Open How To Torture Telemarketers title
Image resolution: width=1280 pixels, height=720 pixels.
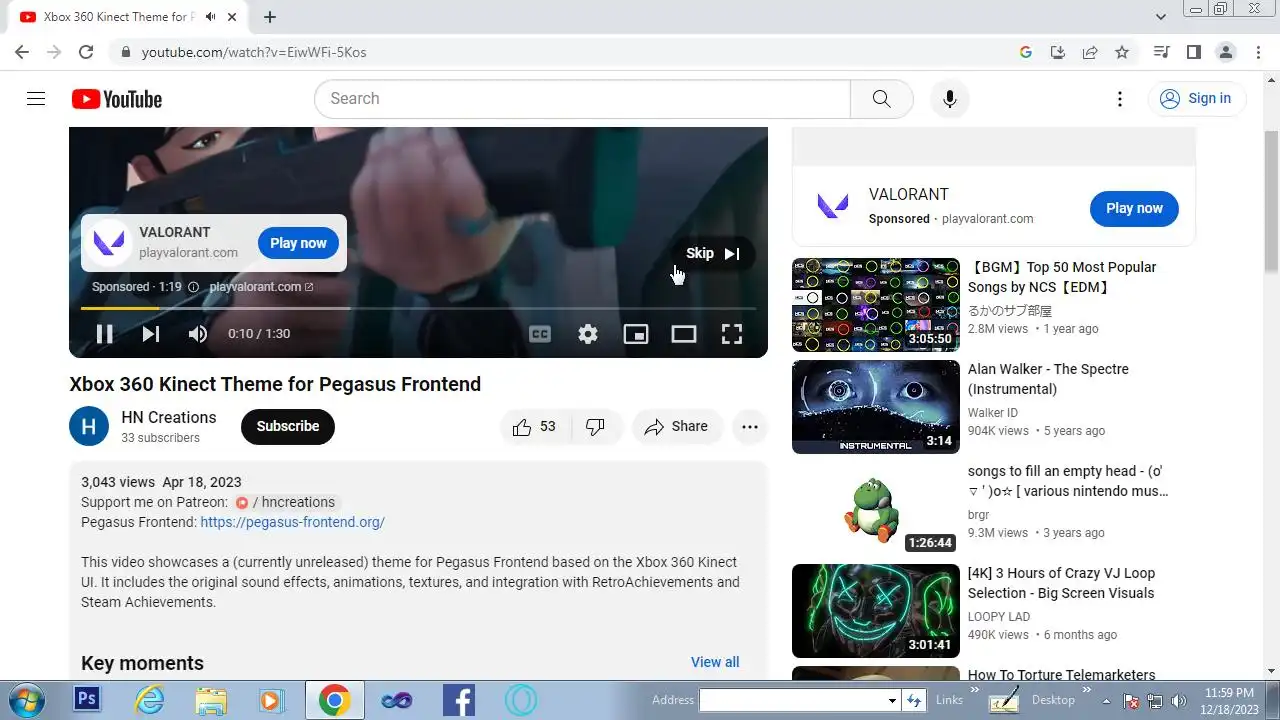(1061, 675)
